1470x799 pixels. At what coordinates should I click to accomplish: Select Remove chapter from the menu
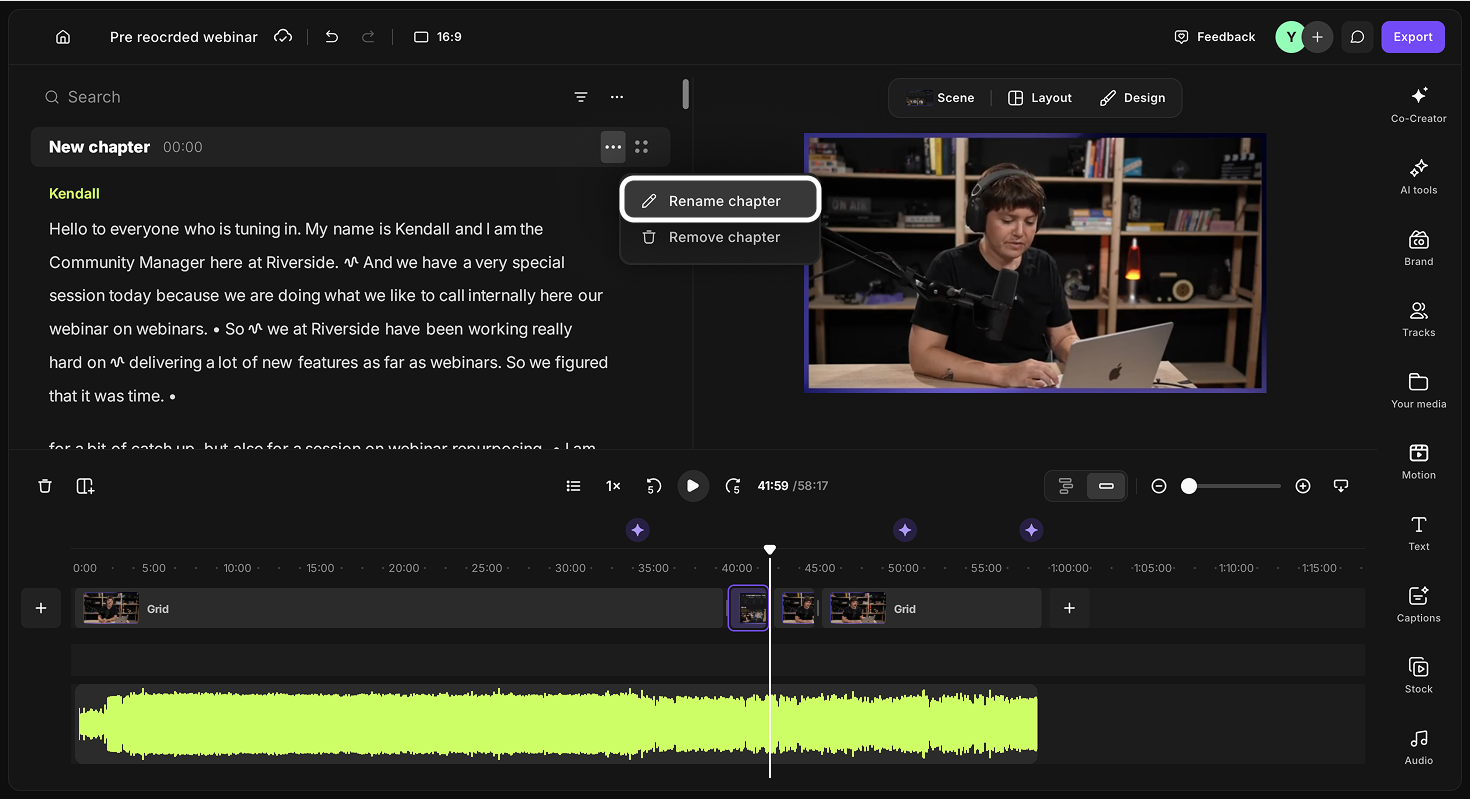click(720, 237)
